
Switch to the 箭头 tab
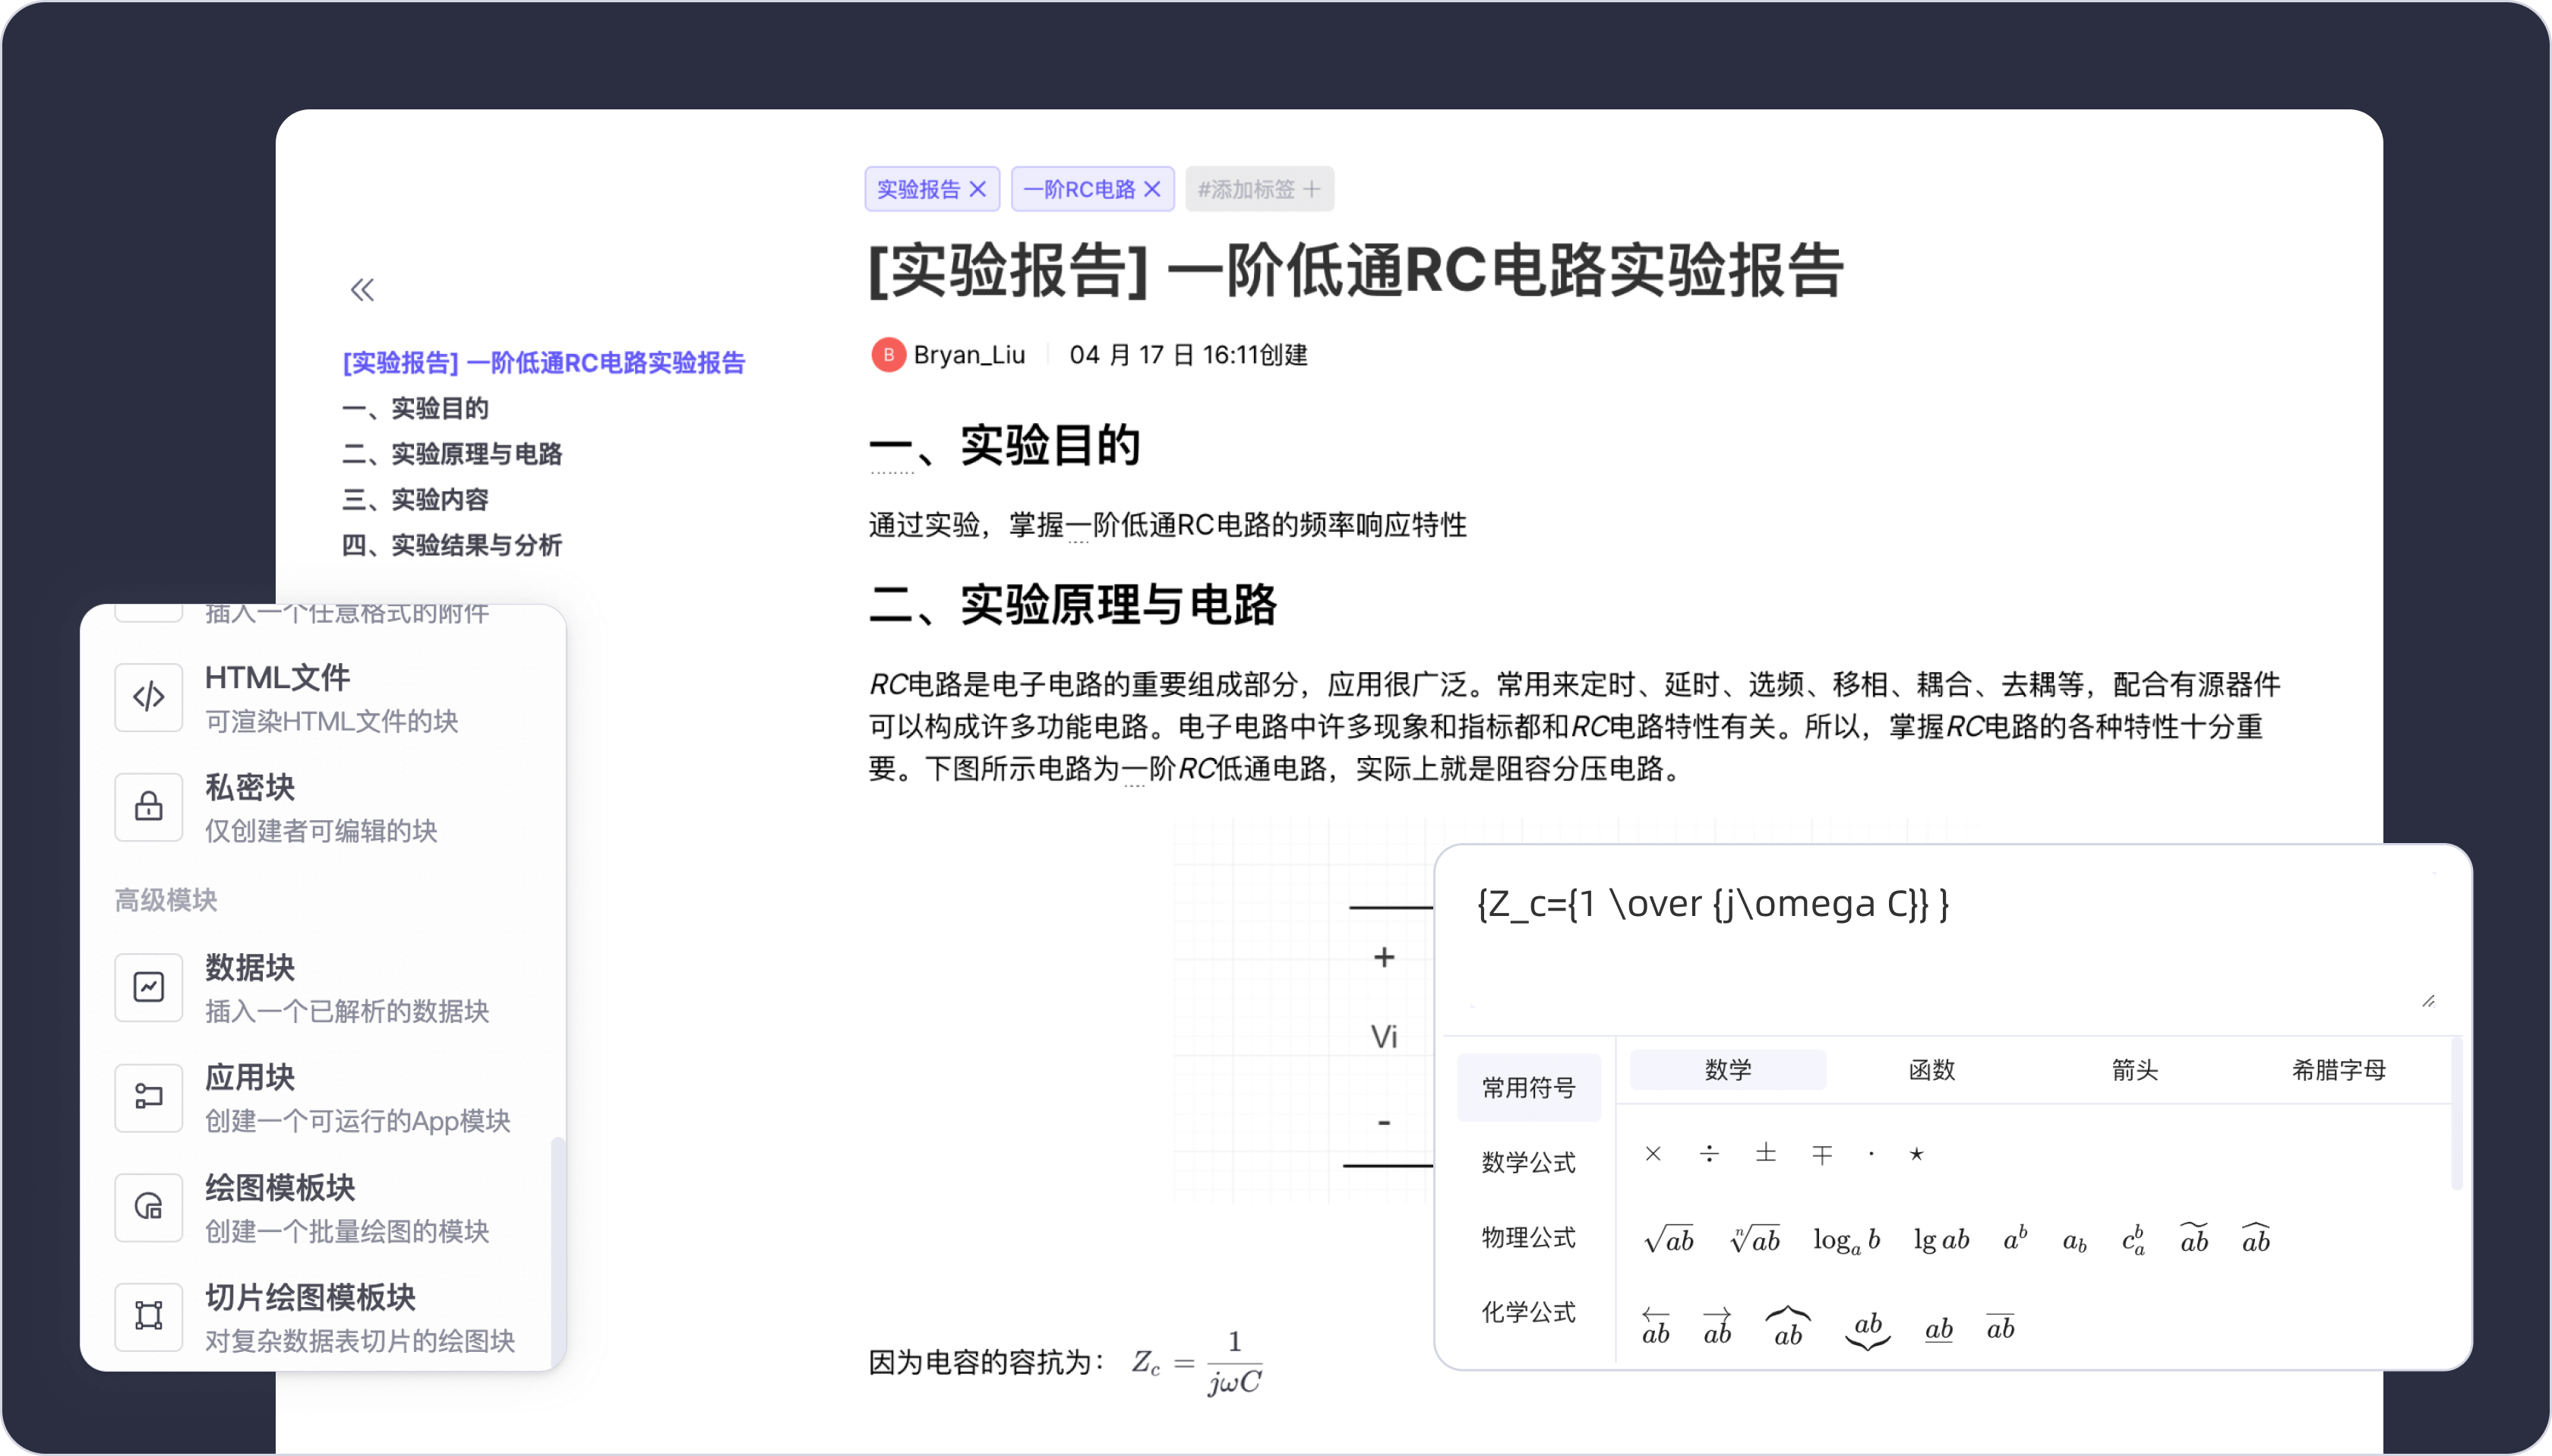[x=2135, y=1070]
